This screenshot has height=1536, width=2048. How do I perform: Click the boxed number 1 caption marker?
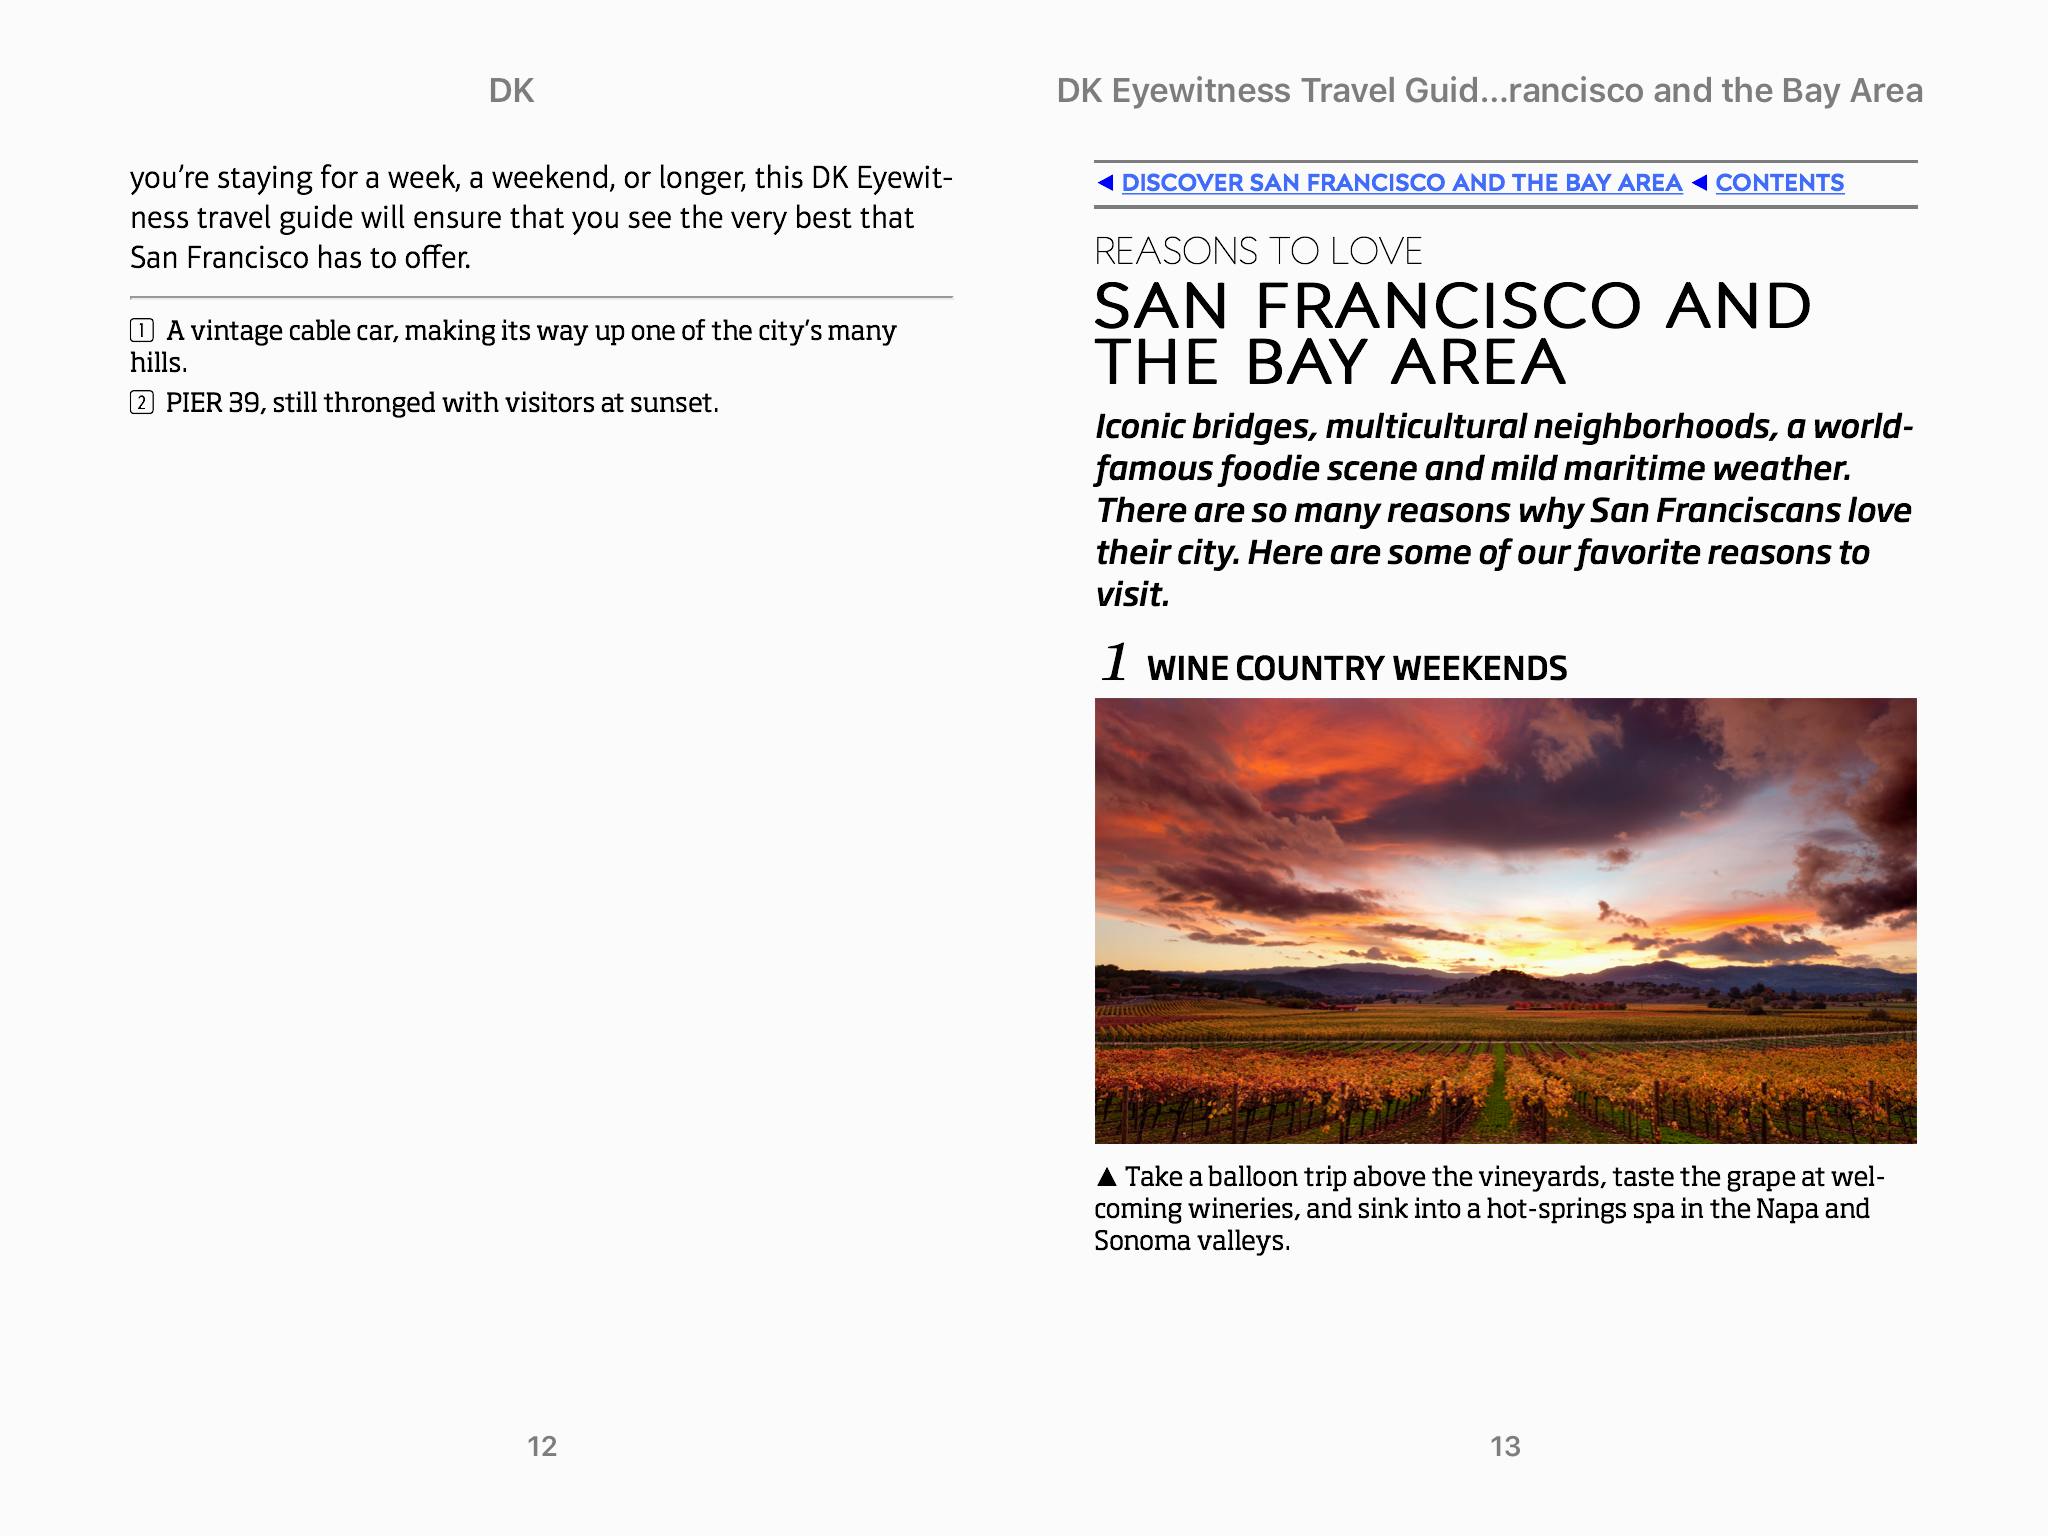(x=142, y=330)
